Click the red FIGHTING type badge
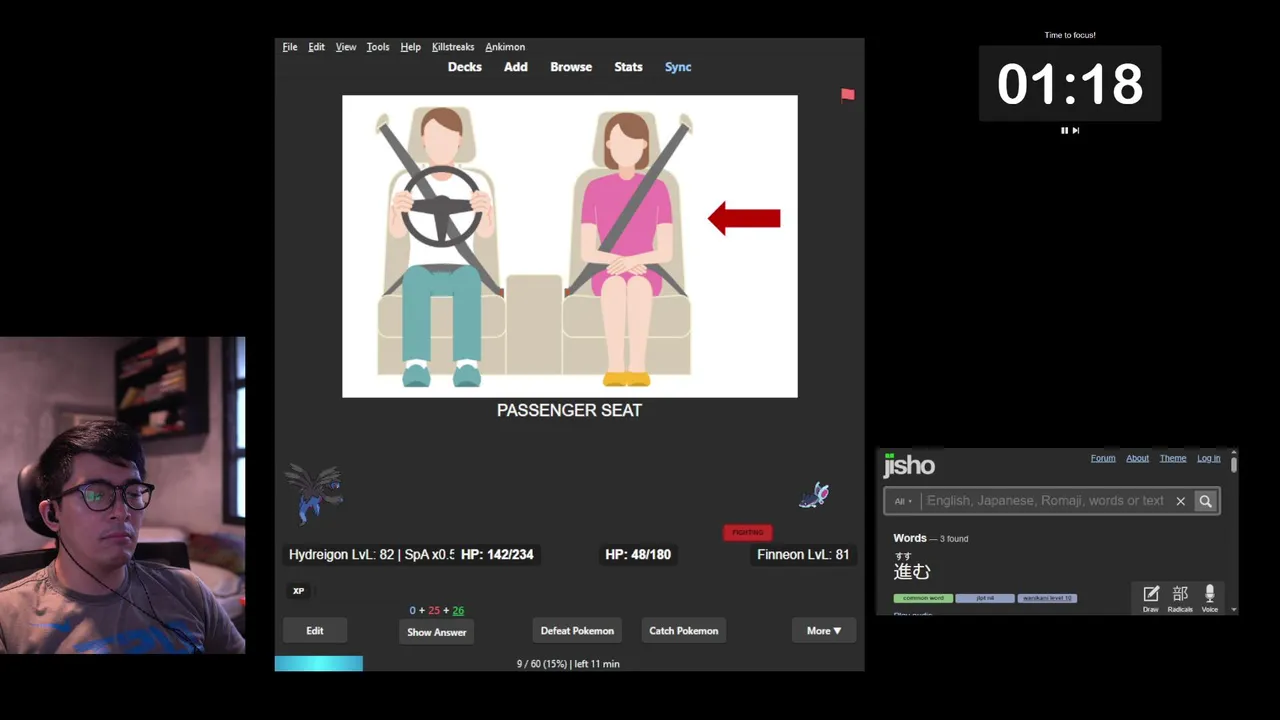The height and width of the screenshot is (720, 1280). (748, 532)
